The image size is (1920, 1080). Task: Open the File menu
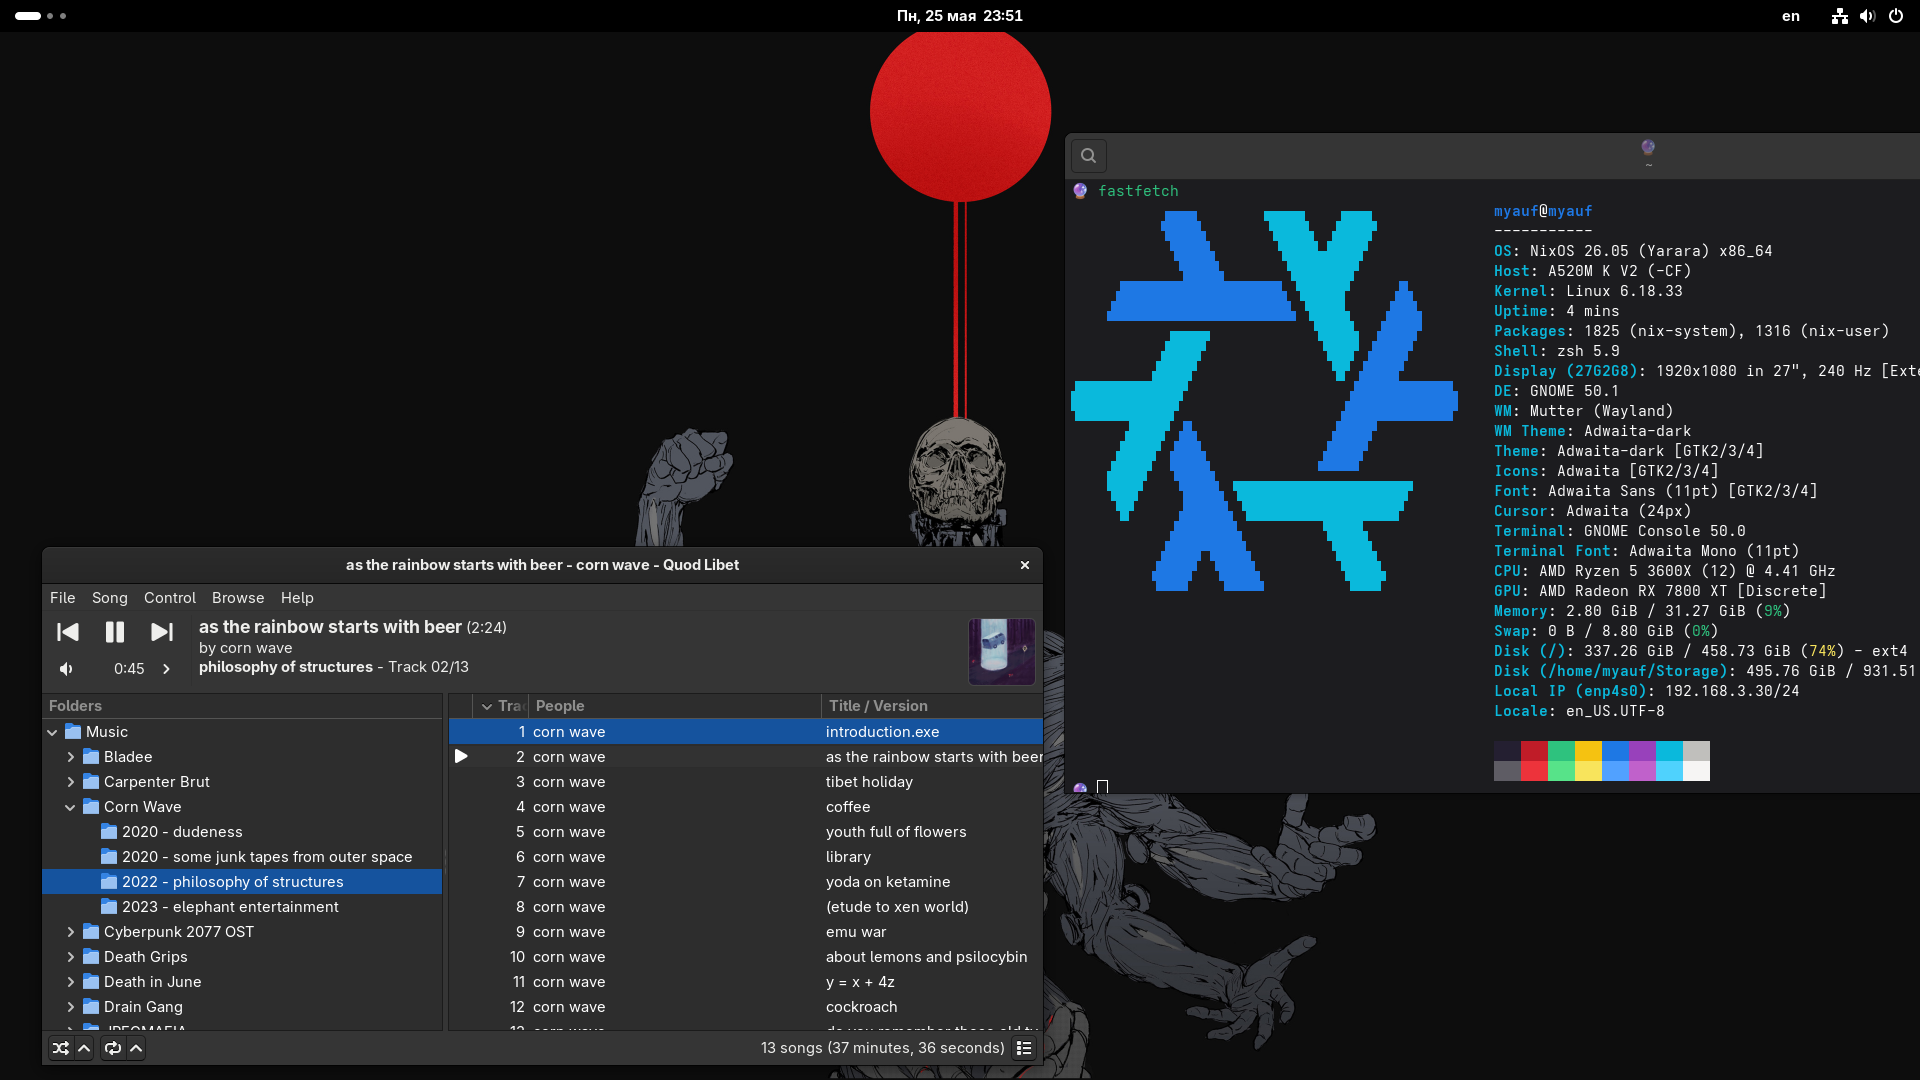(x=63, y=598)
